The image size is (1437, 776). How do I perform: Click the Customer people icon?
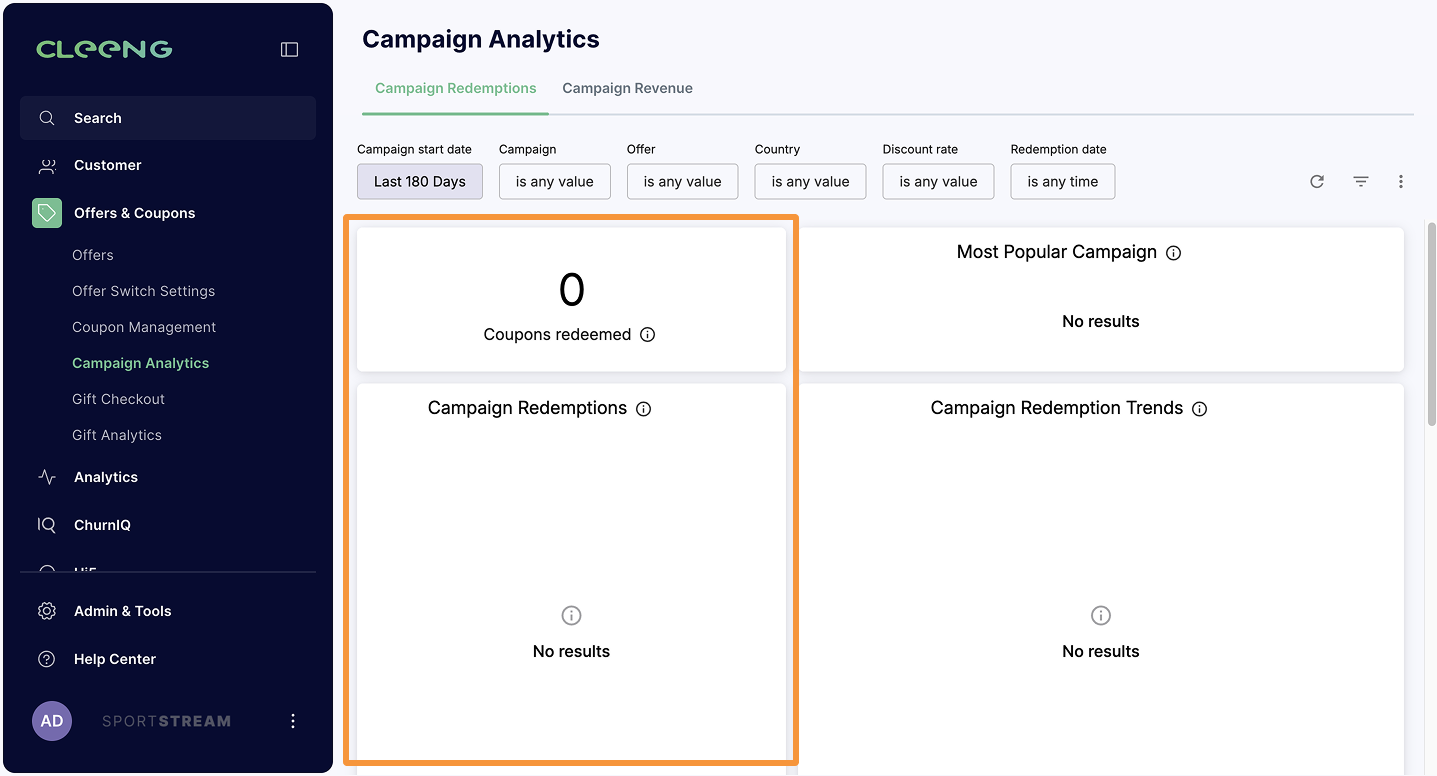pos(47,166)
